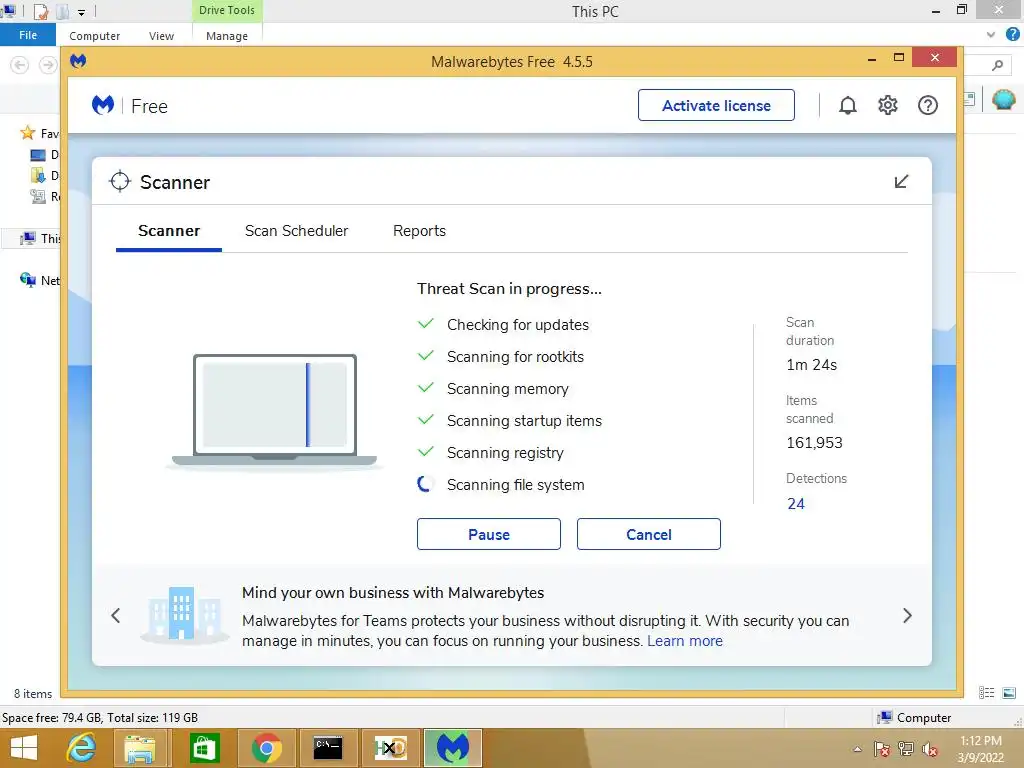1024x768 pixels.
Task: Open Command Prompt taskbar icon
Action: pos(328,748)
